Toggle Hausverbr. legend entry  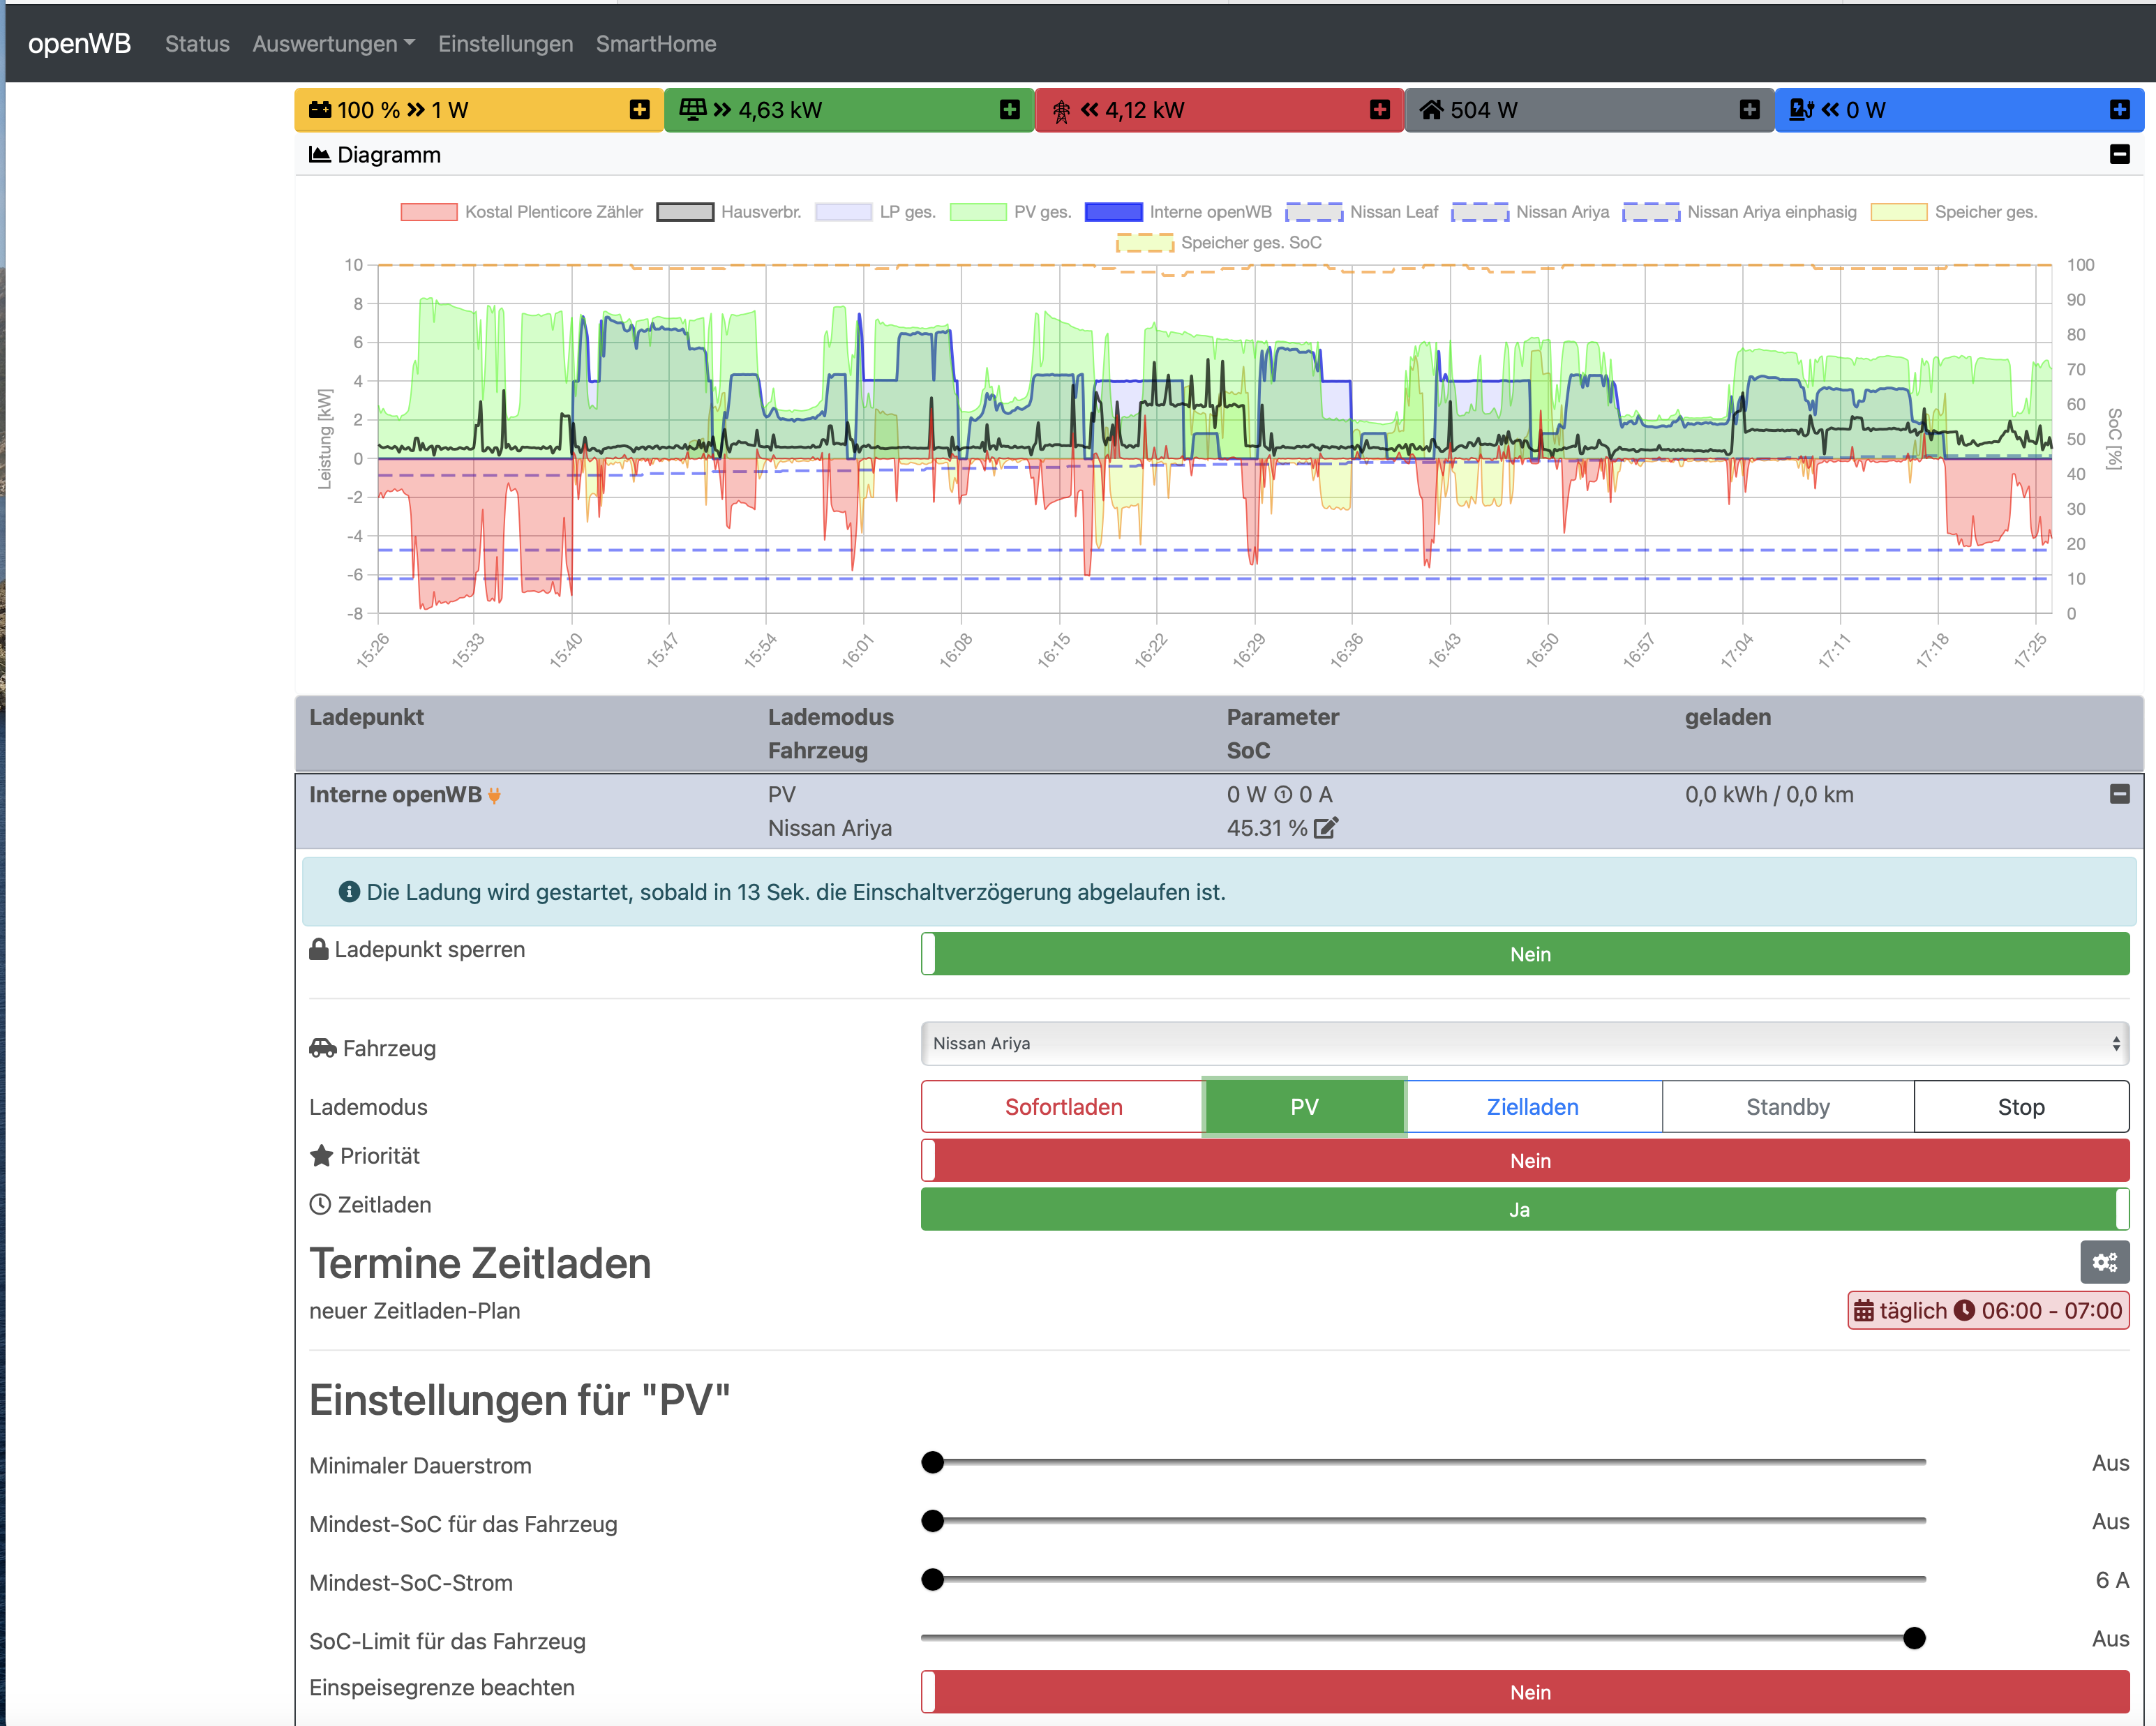pyautogui.click(x=729, y=212)
